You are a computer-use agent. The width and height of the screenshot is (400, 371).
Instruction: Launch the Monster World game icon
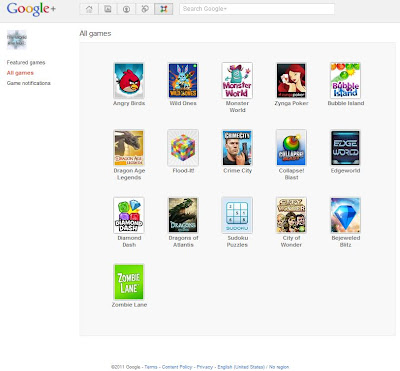pyautogui.click(x=237, y=80)
